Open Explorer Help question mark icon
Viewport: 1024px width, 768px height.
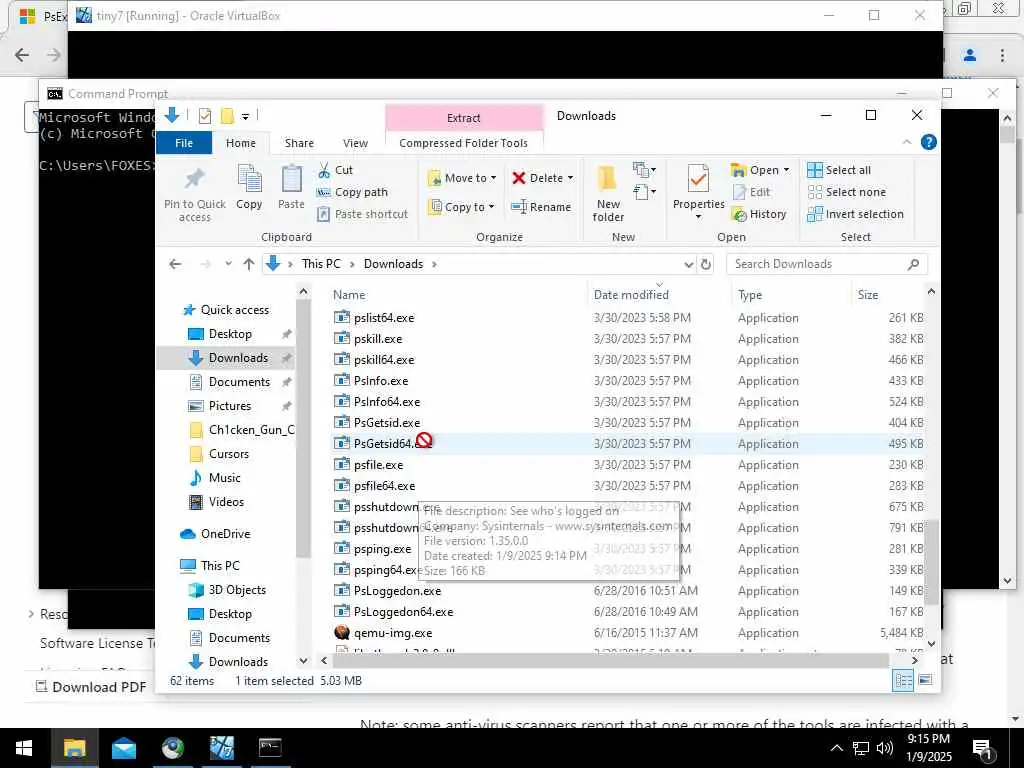[x=928, y=142]
